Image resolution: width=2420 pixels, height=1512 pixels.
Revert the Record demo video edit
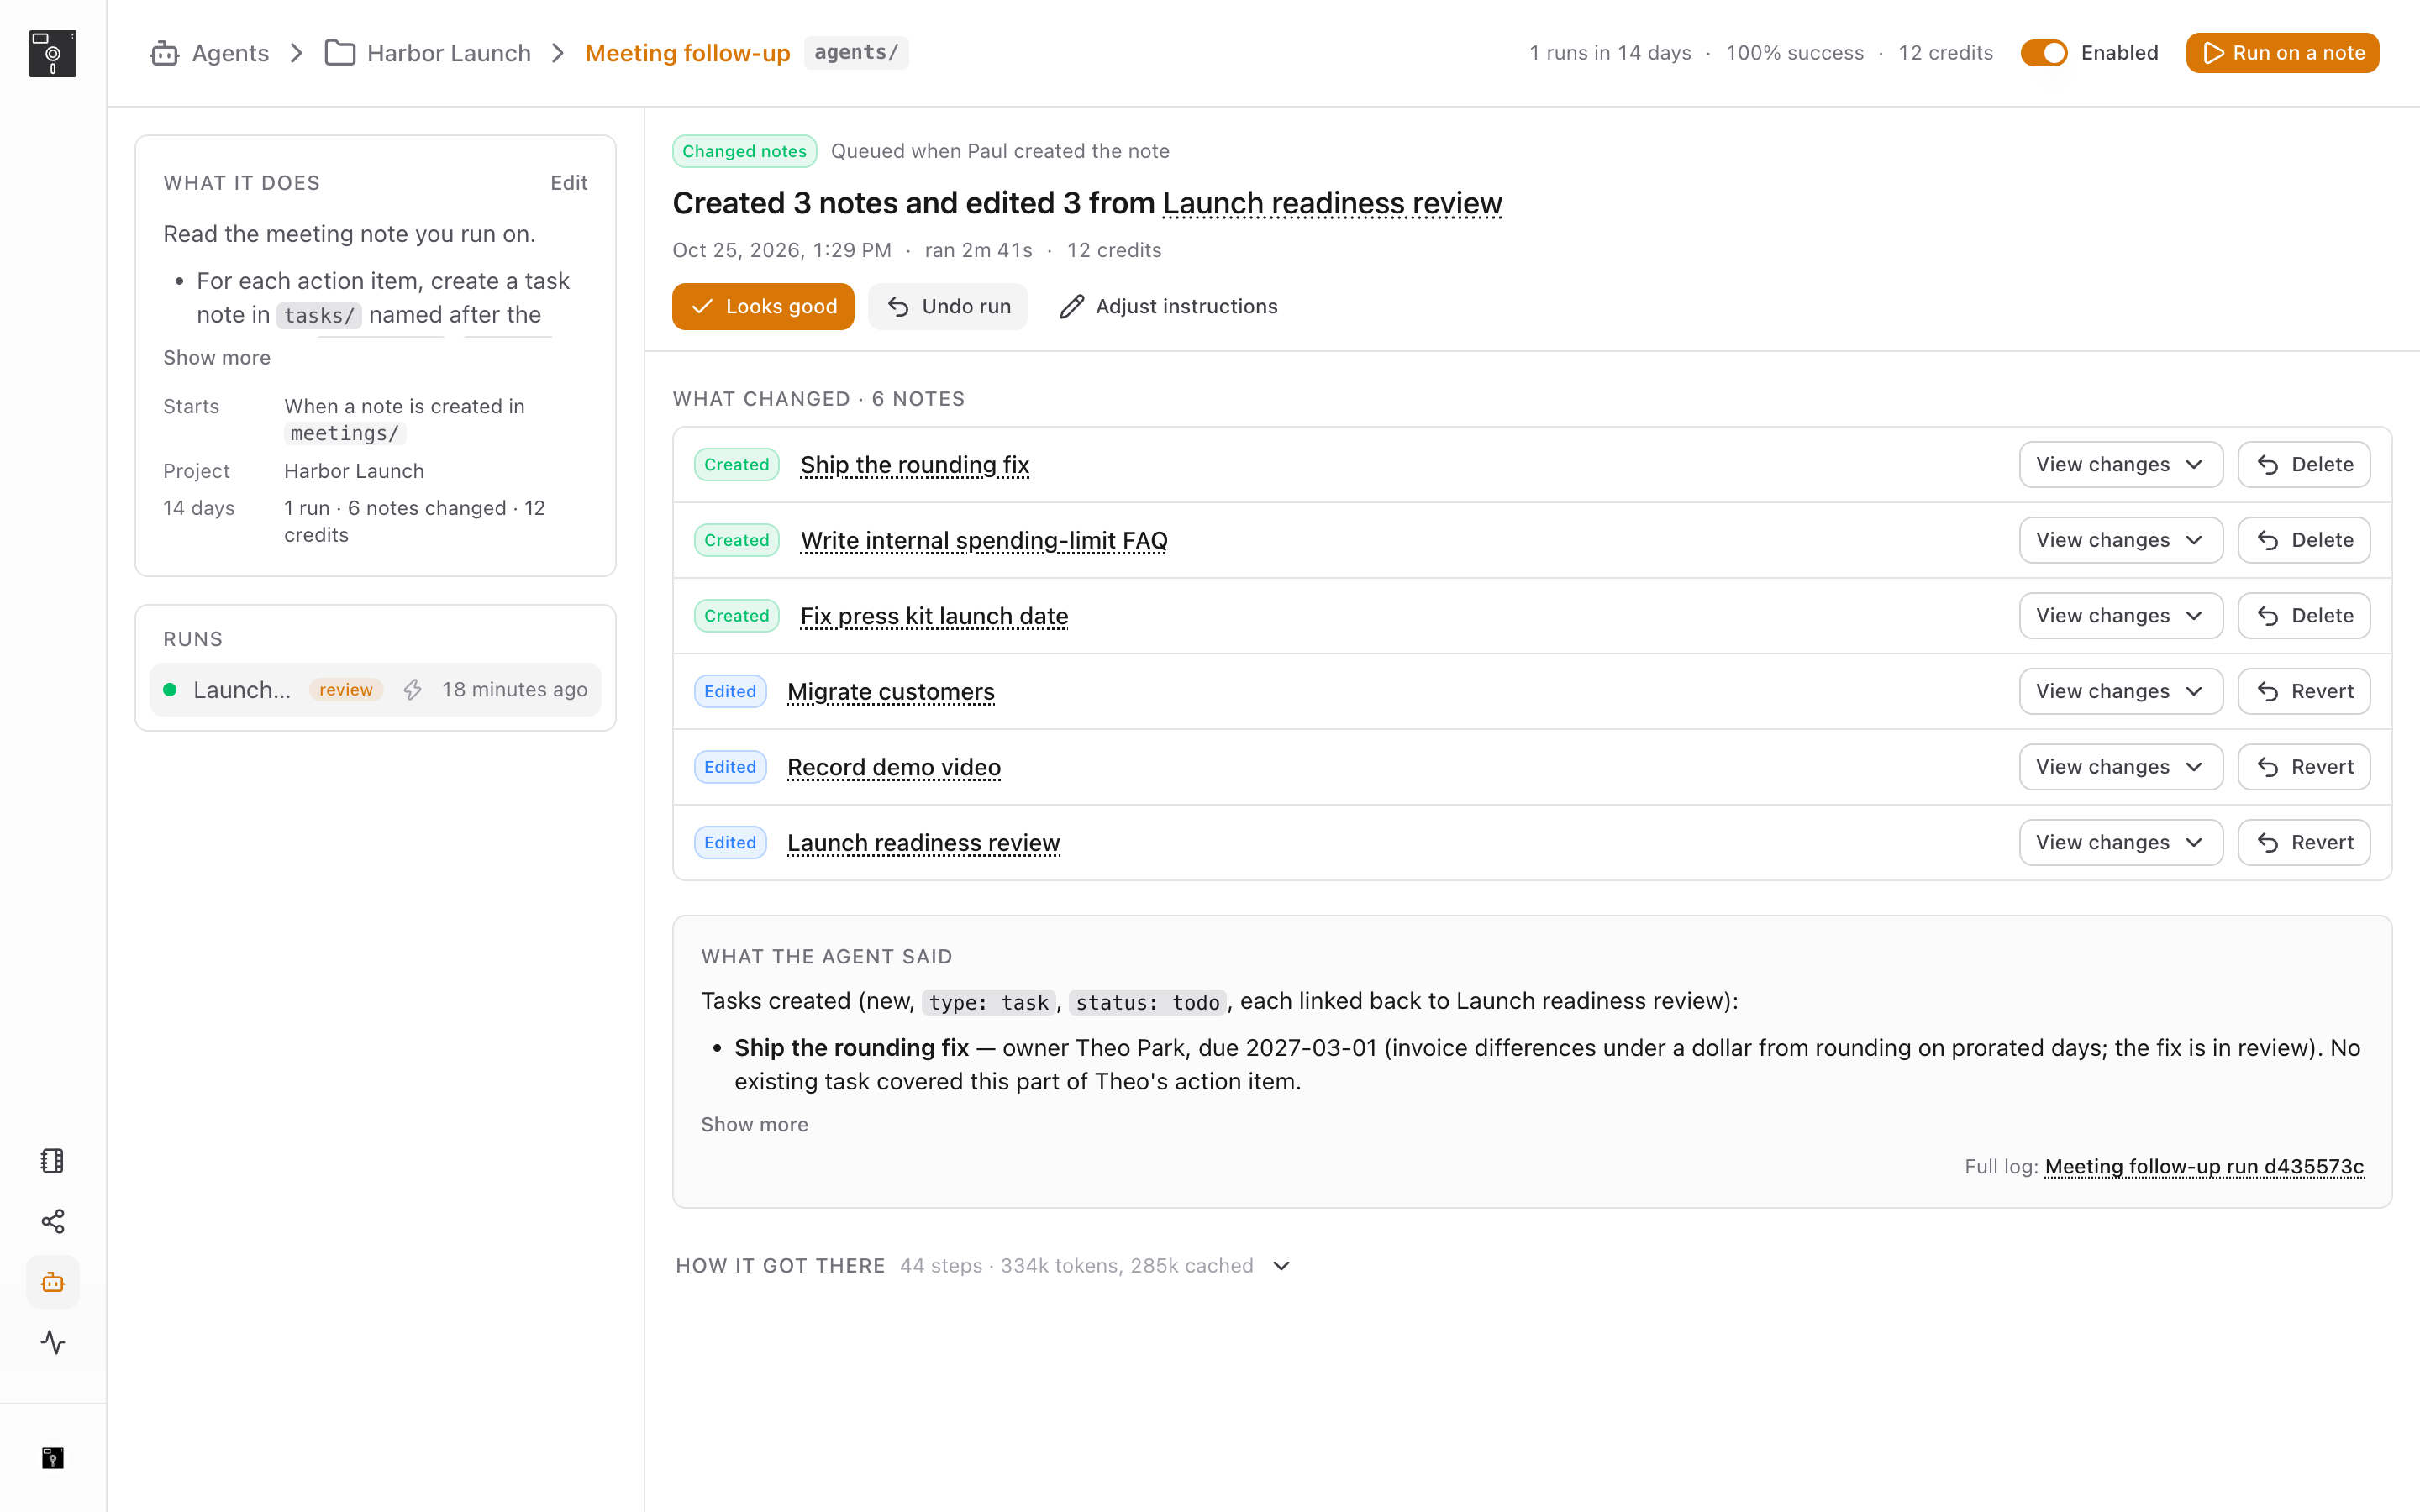tap(2303, 767)
